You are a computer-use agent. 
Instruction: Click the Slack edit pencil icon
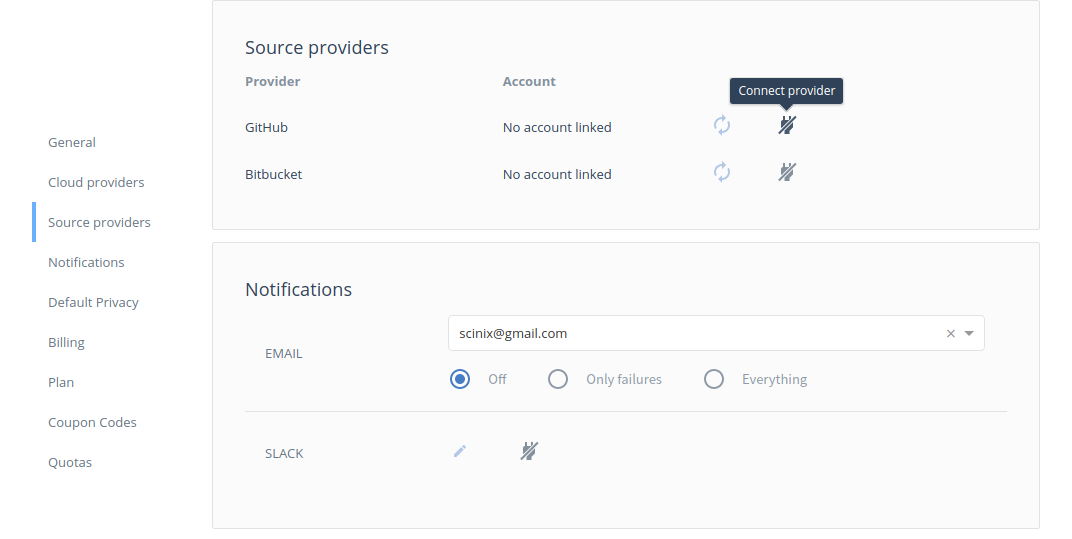[460, 452]
